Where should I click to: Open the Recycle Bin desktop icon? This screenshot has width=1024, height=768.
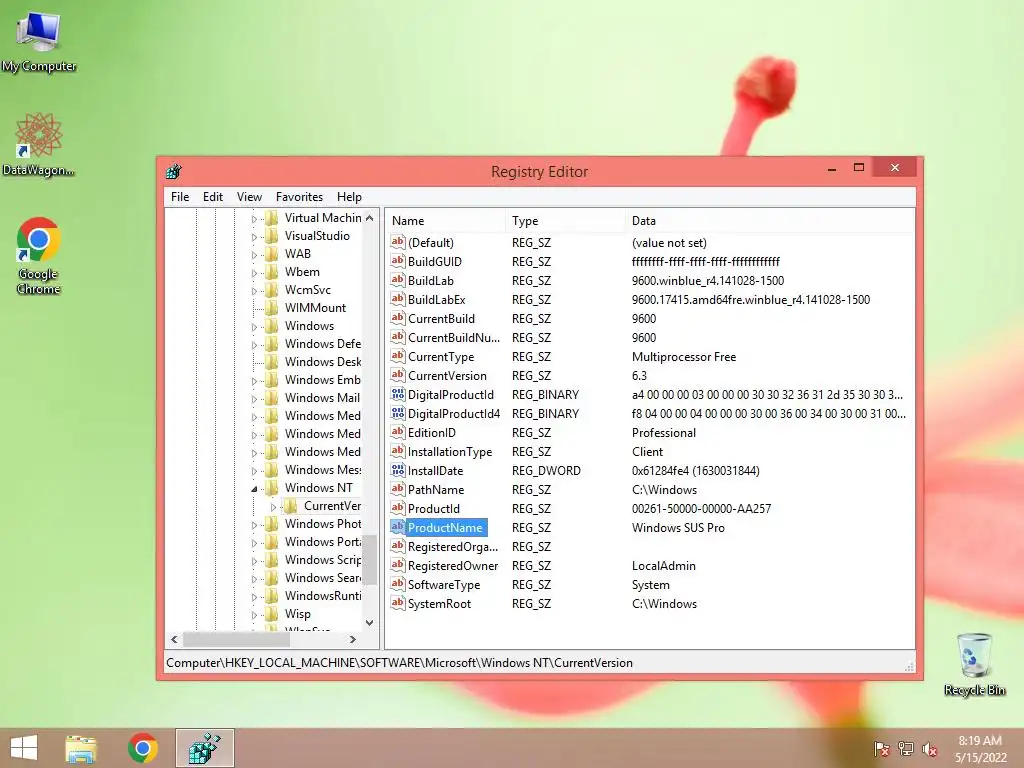[x=974, y=664]
